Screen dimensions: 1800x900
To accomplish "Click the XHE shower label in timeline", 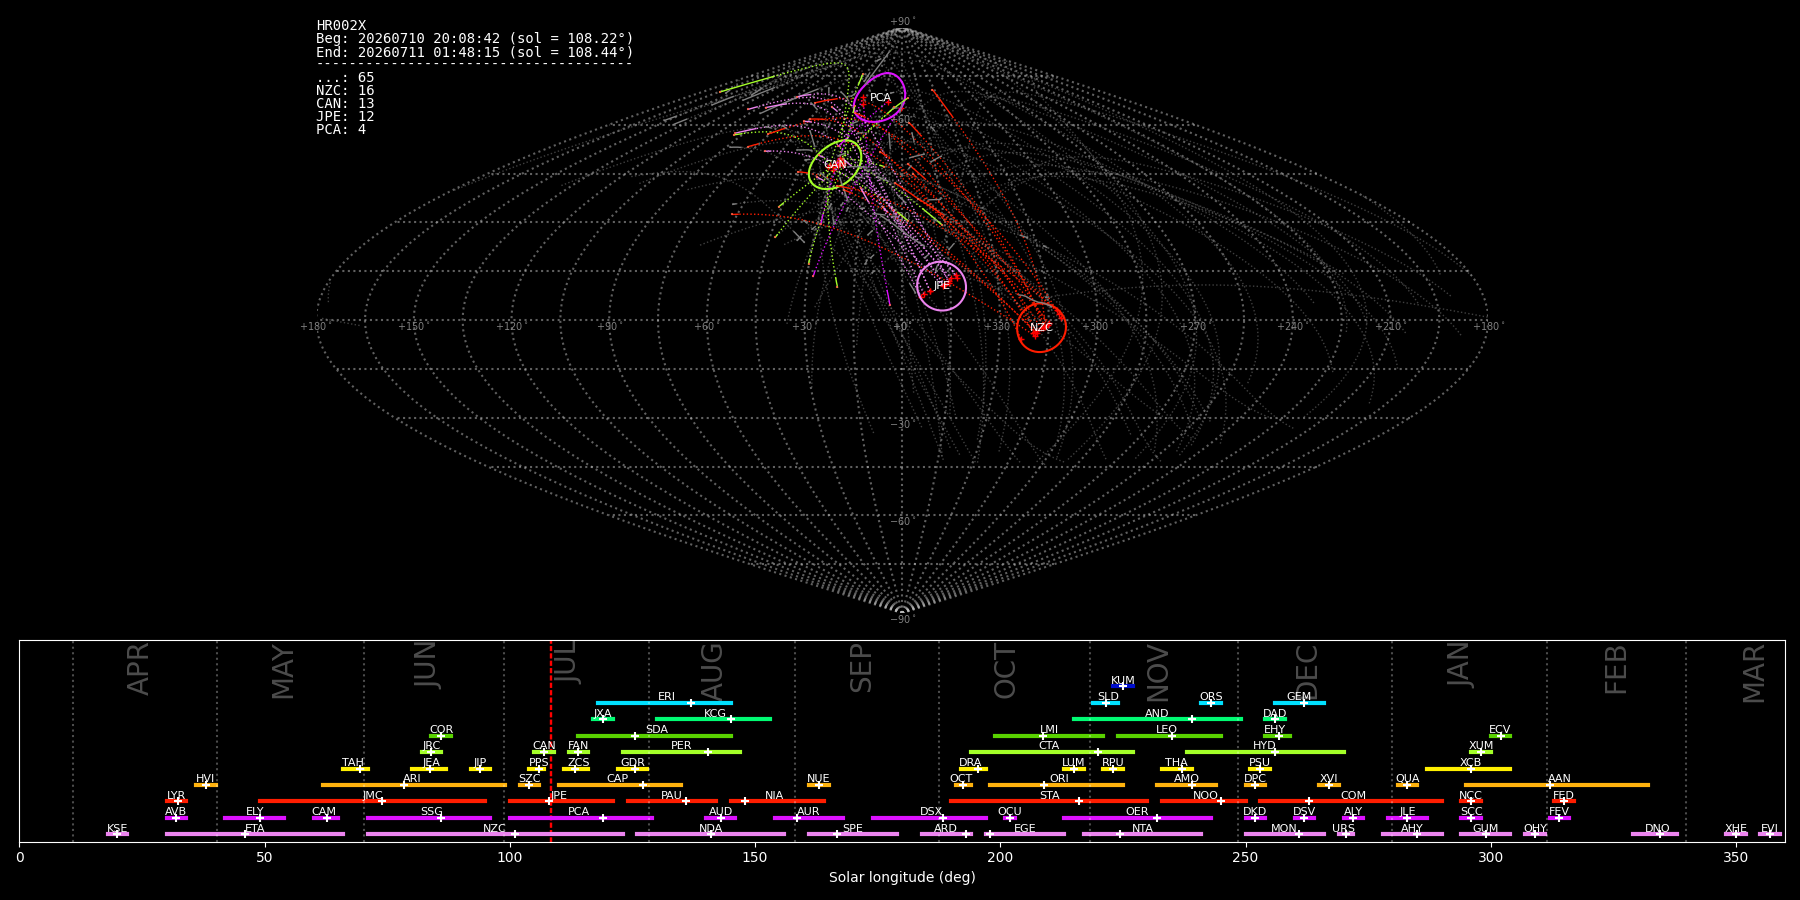I will click(x=1735, y=828).
